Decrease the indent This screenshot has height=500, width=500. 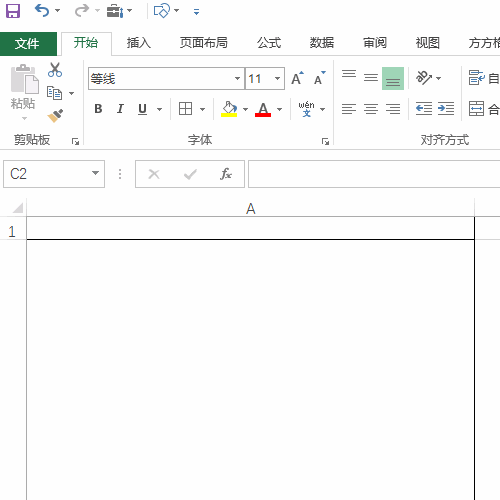pyautogui.click(x=424, y=109)
